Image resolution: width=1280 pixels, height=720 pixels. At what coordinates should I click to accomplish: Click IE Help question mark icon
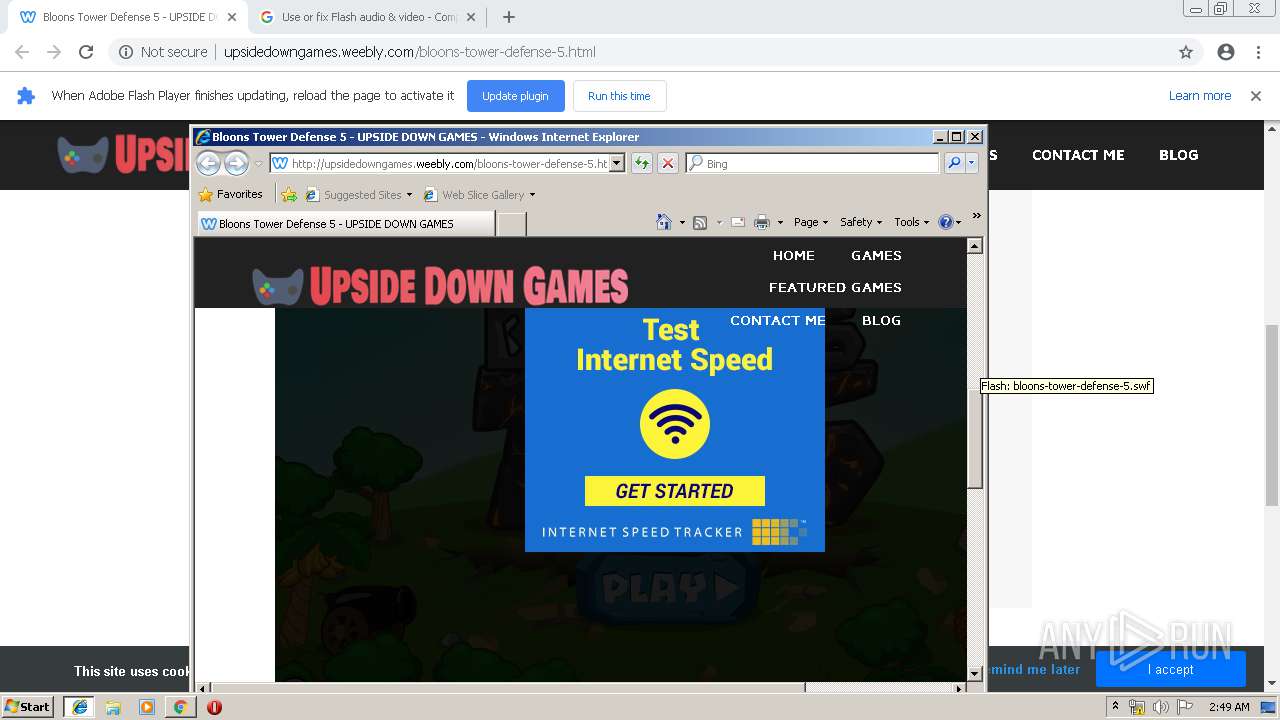[x=946, y=222]
